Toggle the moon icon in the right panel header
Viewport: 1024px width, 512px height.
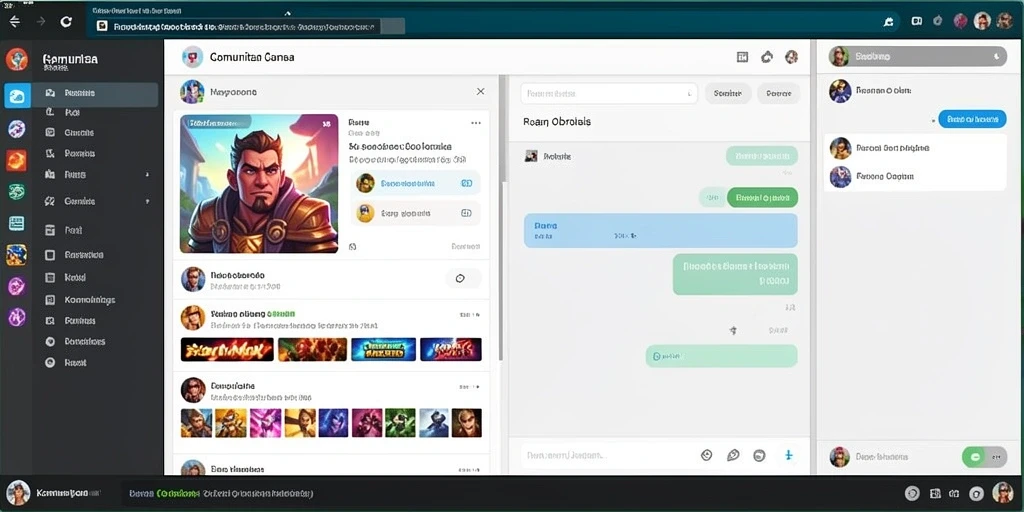(x=997, y=57)
